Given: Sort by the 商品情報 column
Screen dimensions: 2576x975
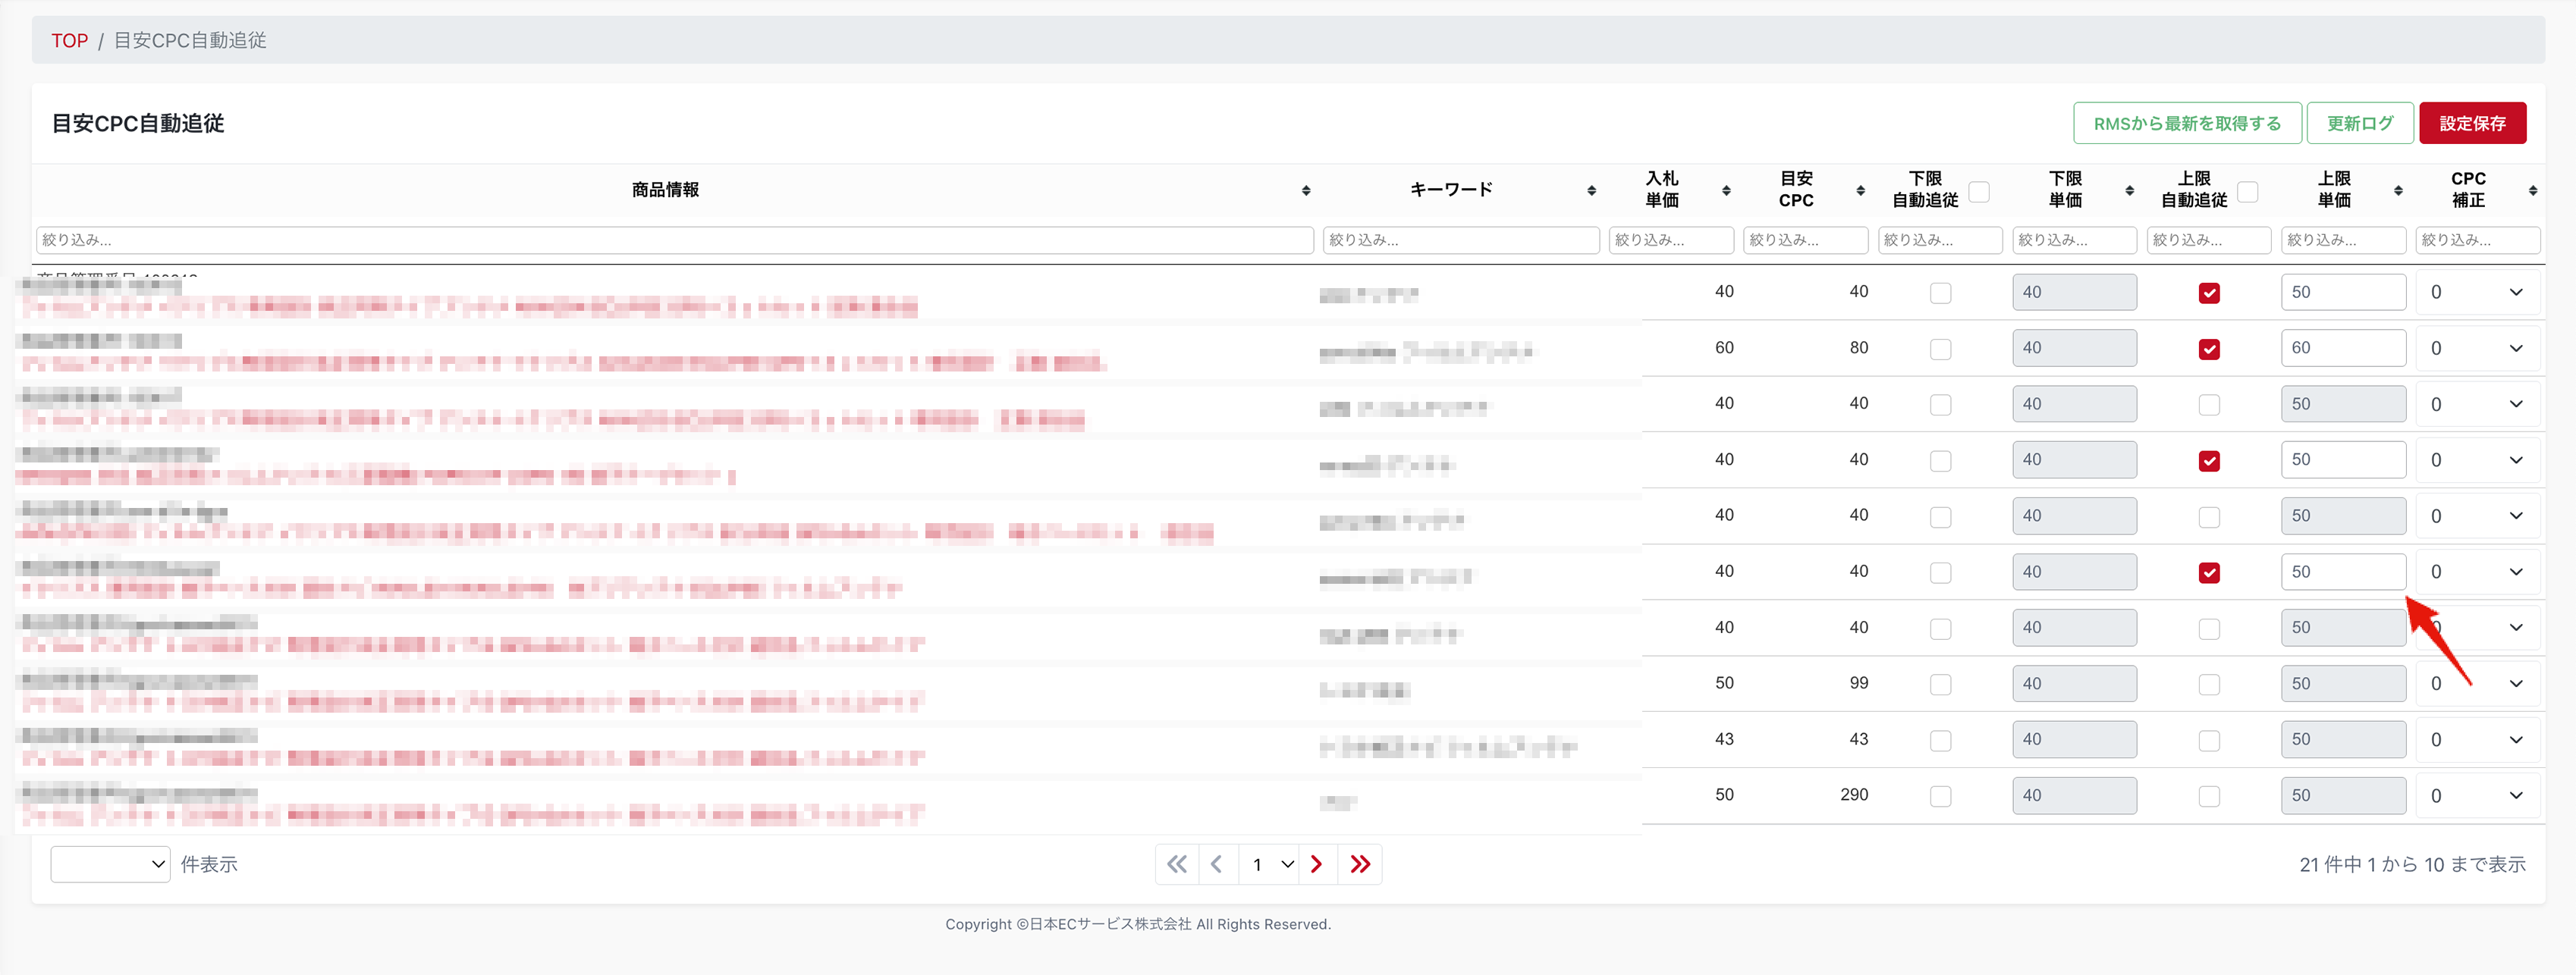Looking at the screenshot, I should click(x=1305, y=190).
